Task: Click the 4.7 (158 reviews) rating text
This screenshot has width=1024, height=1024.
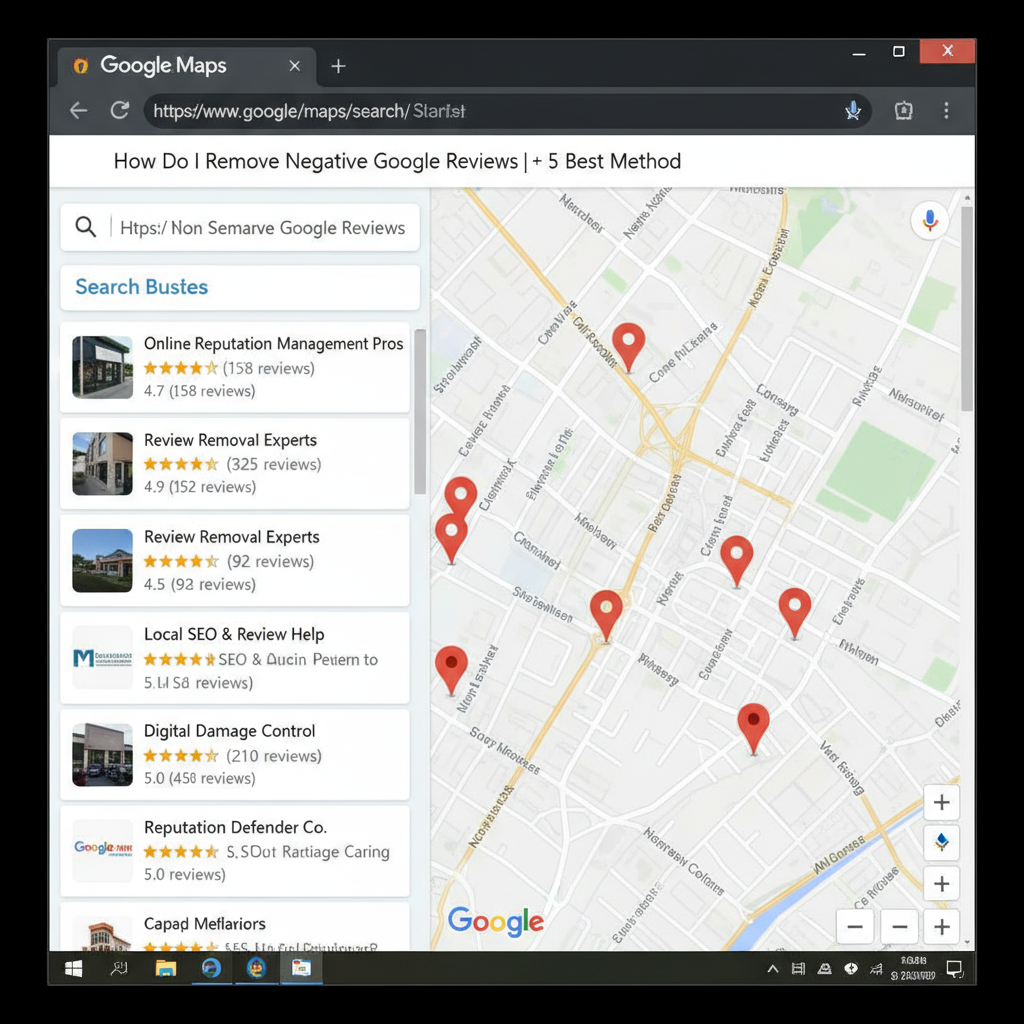Action: (x=199, y=391)
